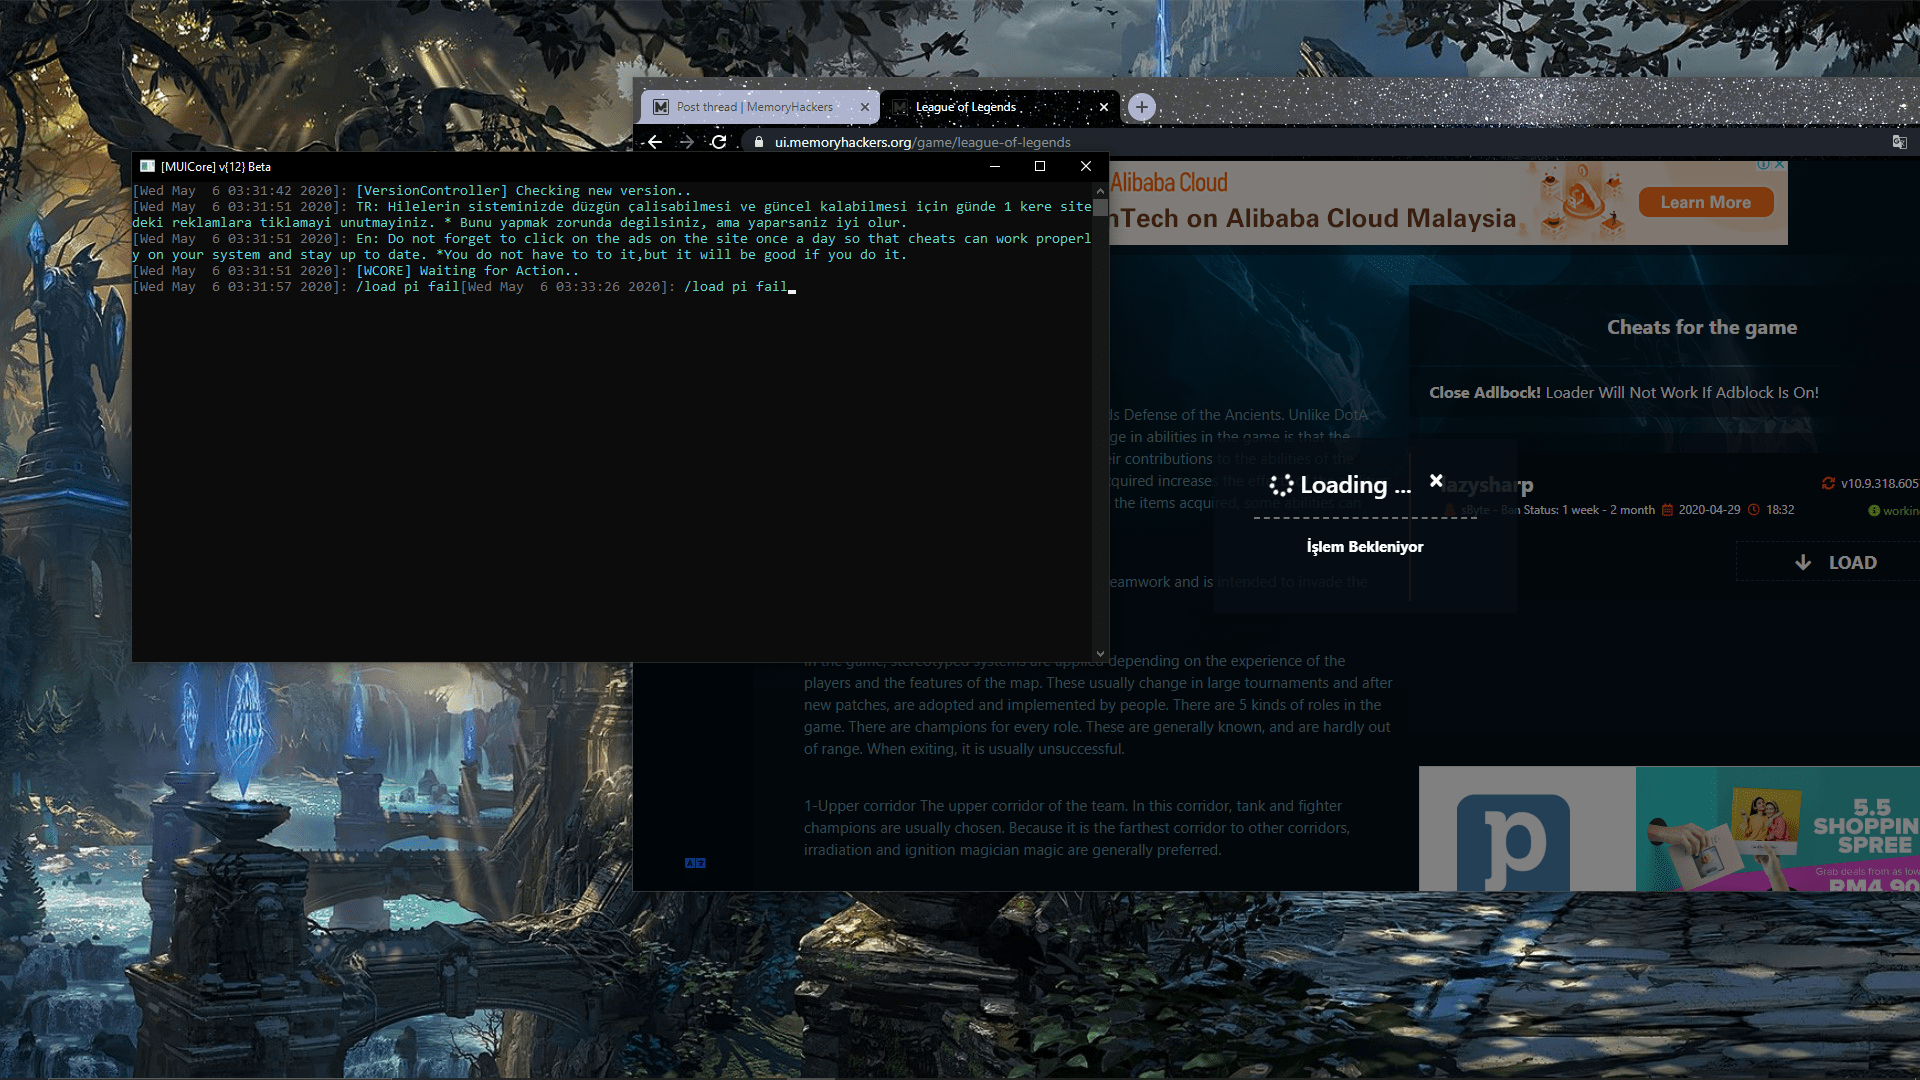Click Learn More on Alibaba Cloud ad
This screenshot has height=1080, width=1920.
pos(1706,202)
